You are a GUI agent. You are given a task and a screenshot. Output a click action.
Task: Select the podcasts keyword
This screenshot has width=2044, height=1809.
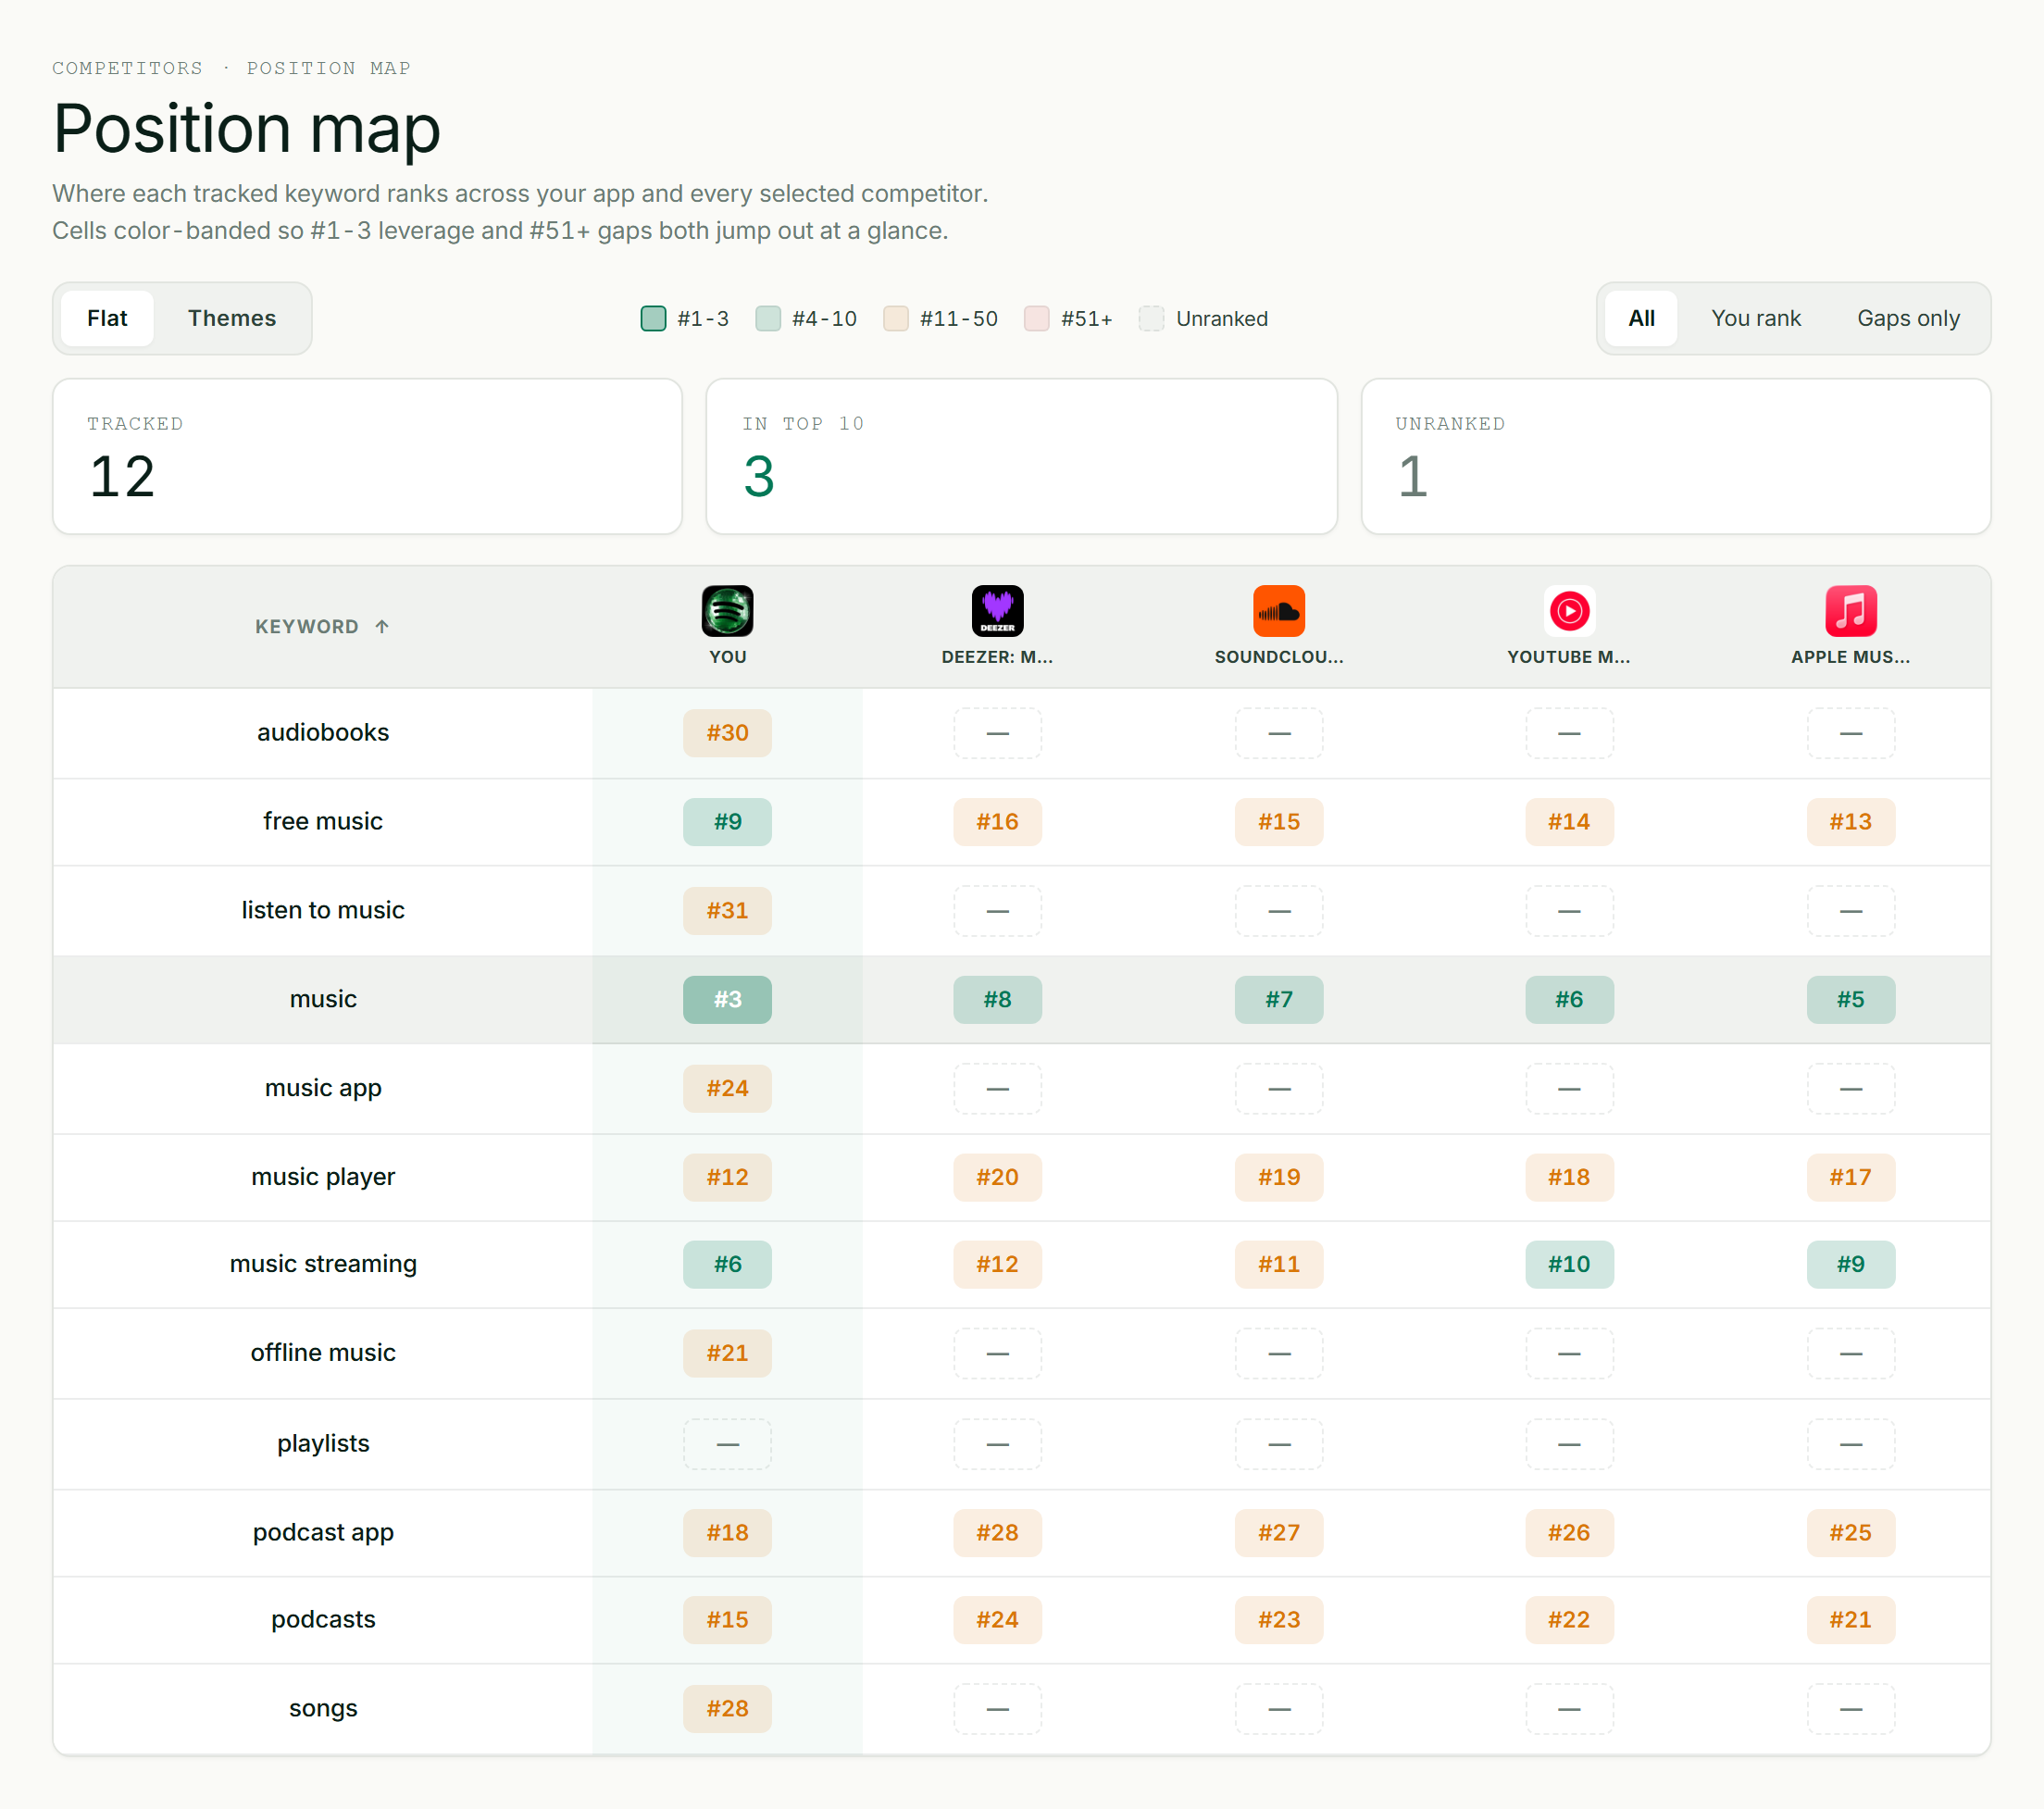[x=323, y=1620]
